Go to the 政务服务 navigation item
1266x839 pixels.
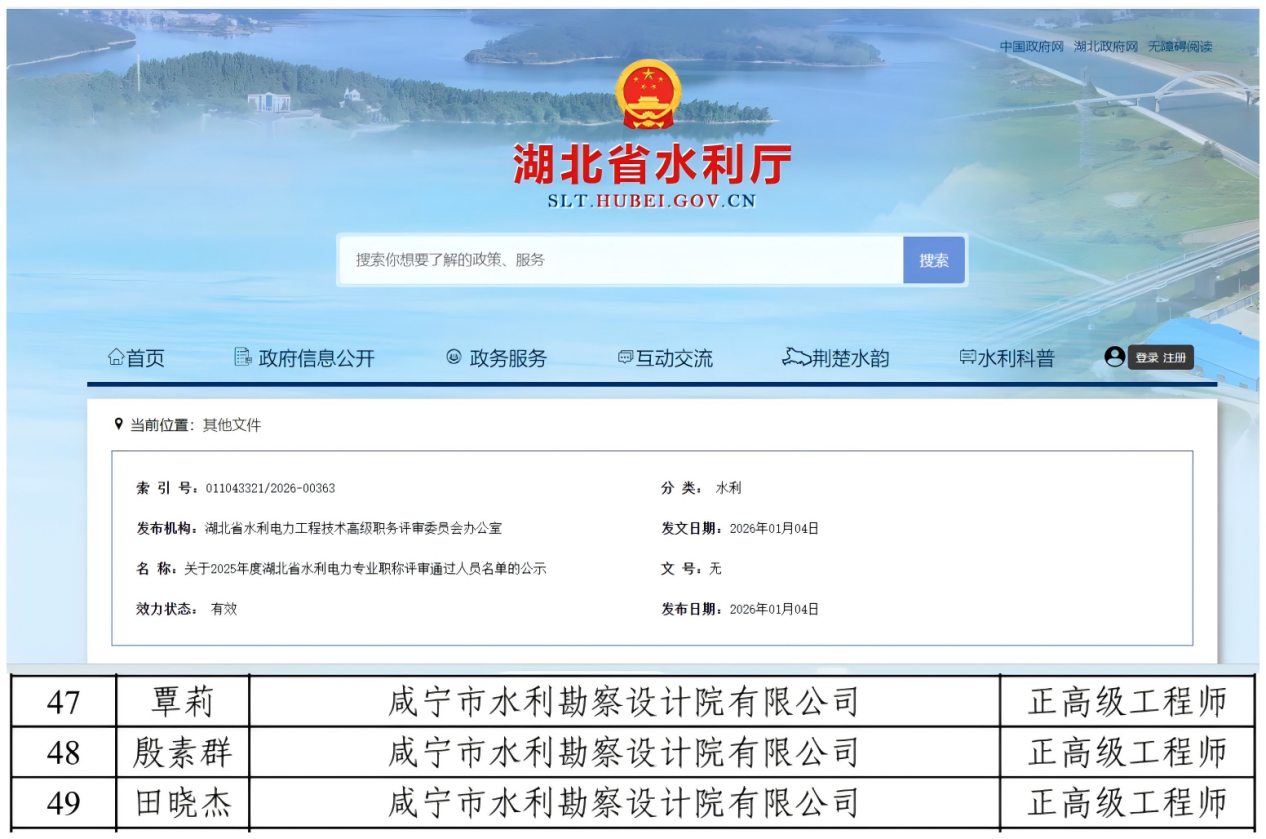508,358
